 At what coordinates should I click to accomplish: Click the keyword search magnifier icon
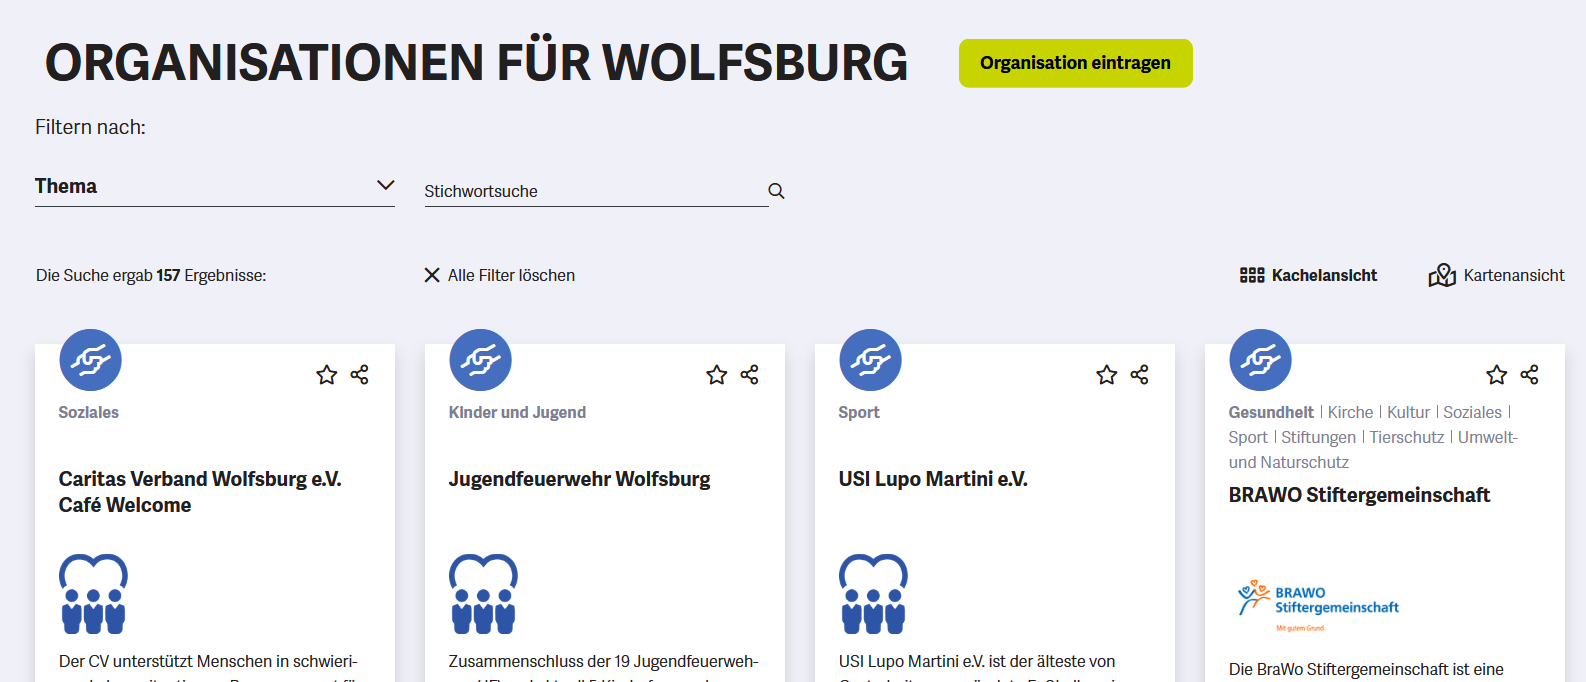(776, 191)
